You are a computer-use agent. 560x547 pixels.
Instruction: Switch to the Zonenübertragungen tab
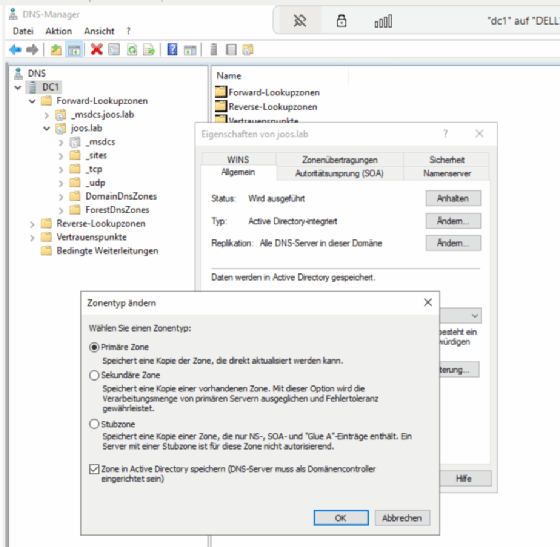pos(340,160)
